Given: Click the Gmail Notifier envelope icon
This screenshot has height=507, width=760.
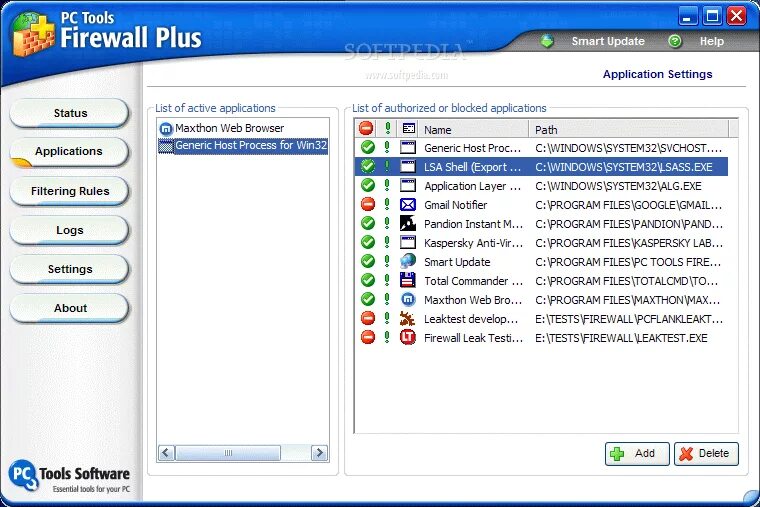Looking at the screenshot, I should [x=408, y=205].
